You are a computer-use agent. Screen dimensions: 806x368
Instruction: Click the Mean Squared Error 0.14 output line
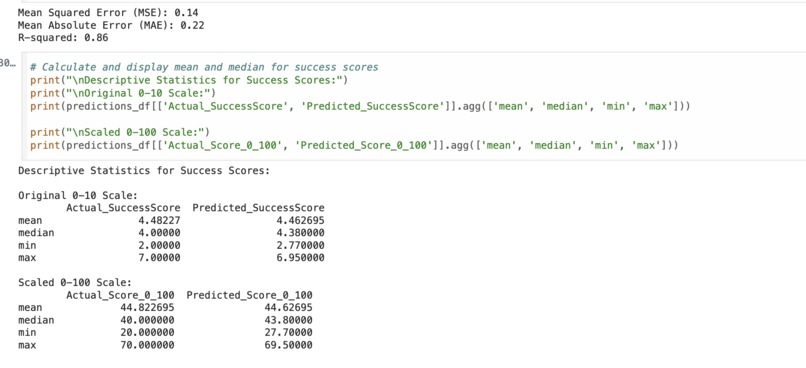[x=108, y=13]
